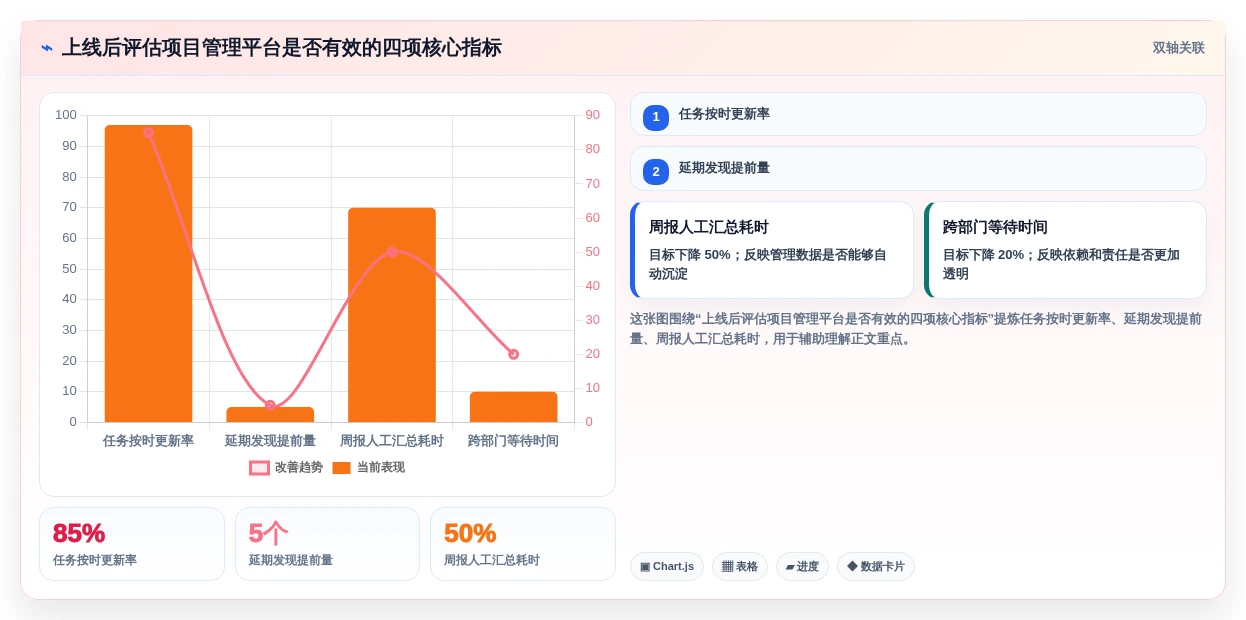Click the lightning icon beside the title
This screenshot has height=620, width=1246.
tap(47, 48)
